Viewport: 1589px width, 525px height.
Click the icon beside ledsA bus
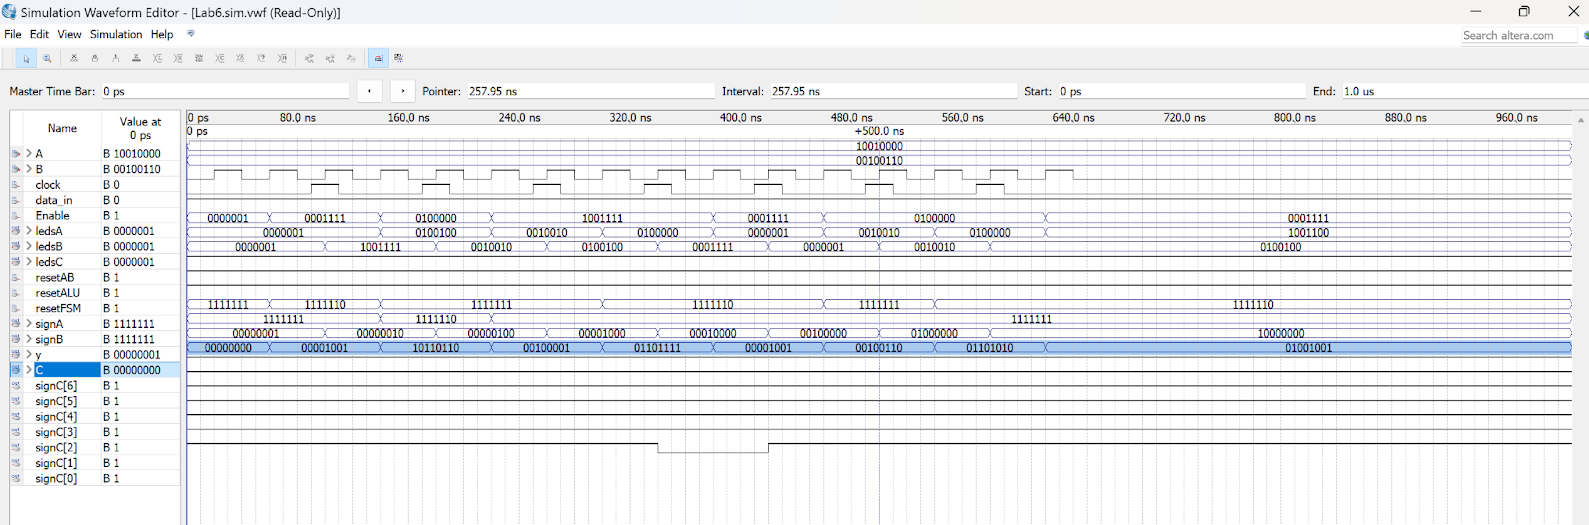pos(16,231)
